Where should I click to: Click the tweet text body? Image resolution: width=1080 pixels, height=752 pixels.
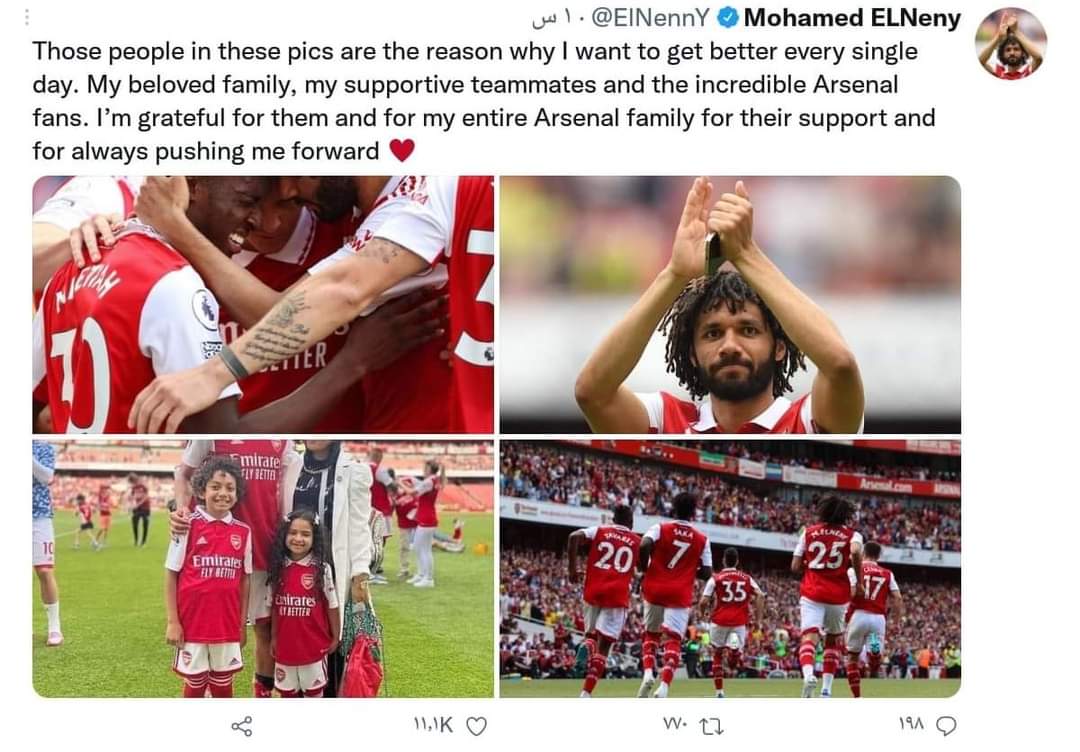click(484, 101)
